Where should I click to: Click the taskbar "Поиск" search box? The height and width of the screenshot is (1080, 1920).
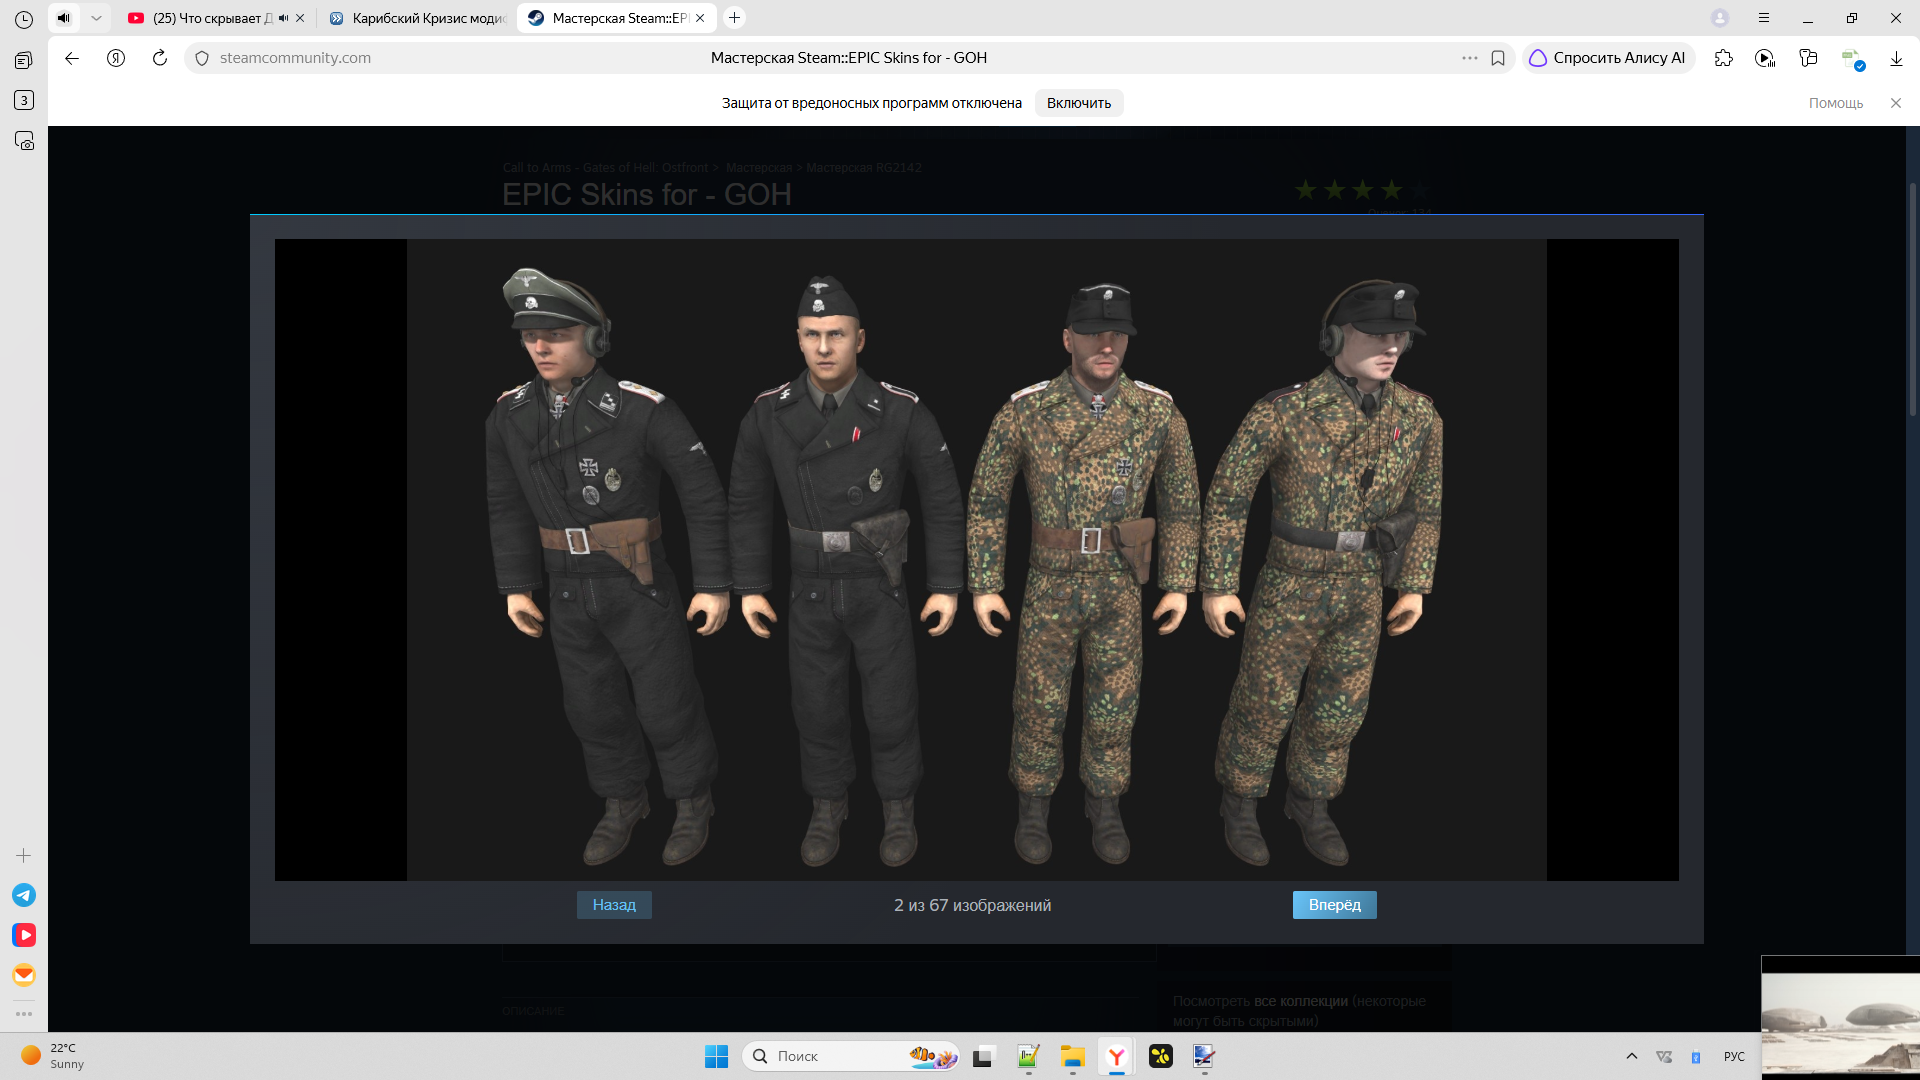[x=851, y=1056]
